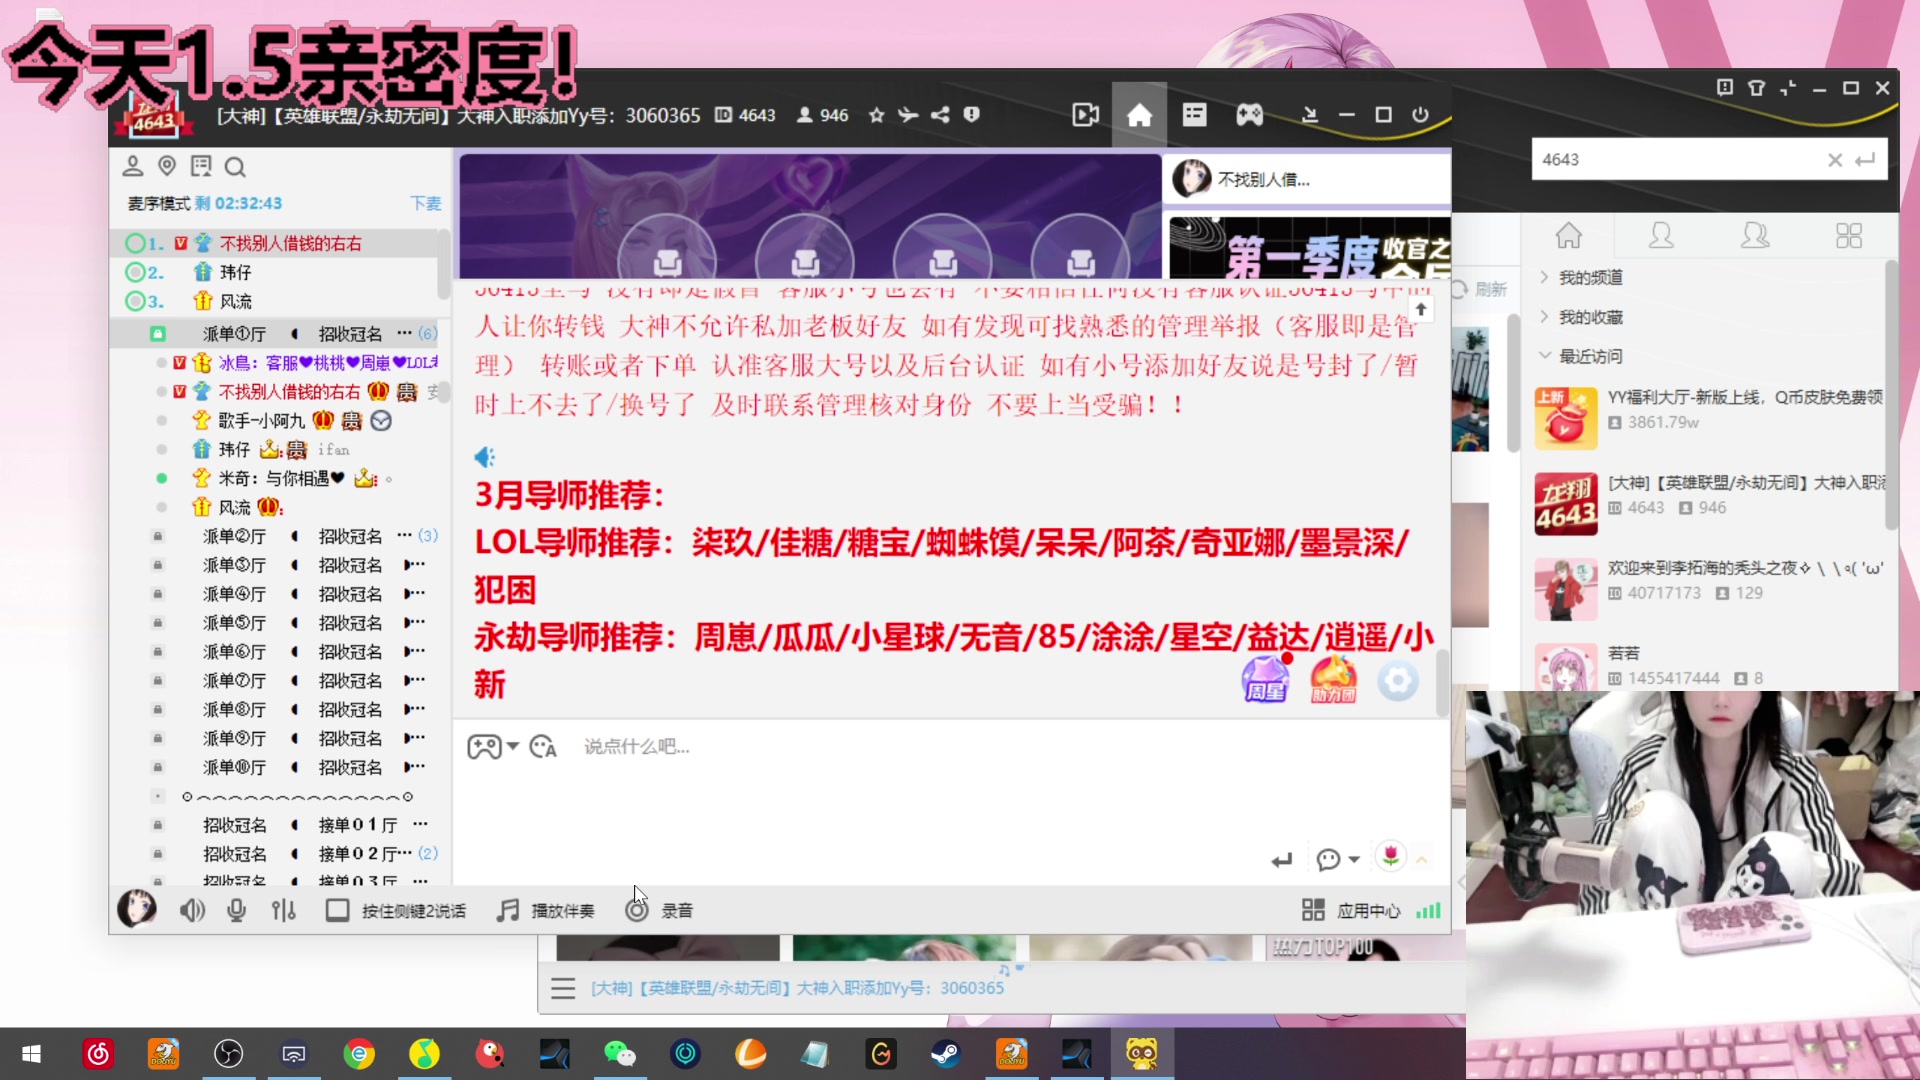Open the audio mixer settings icon
The height and width of the screenshot is (1080, 1920).
(x=284, y=910)
